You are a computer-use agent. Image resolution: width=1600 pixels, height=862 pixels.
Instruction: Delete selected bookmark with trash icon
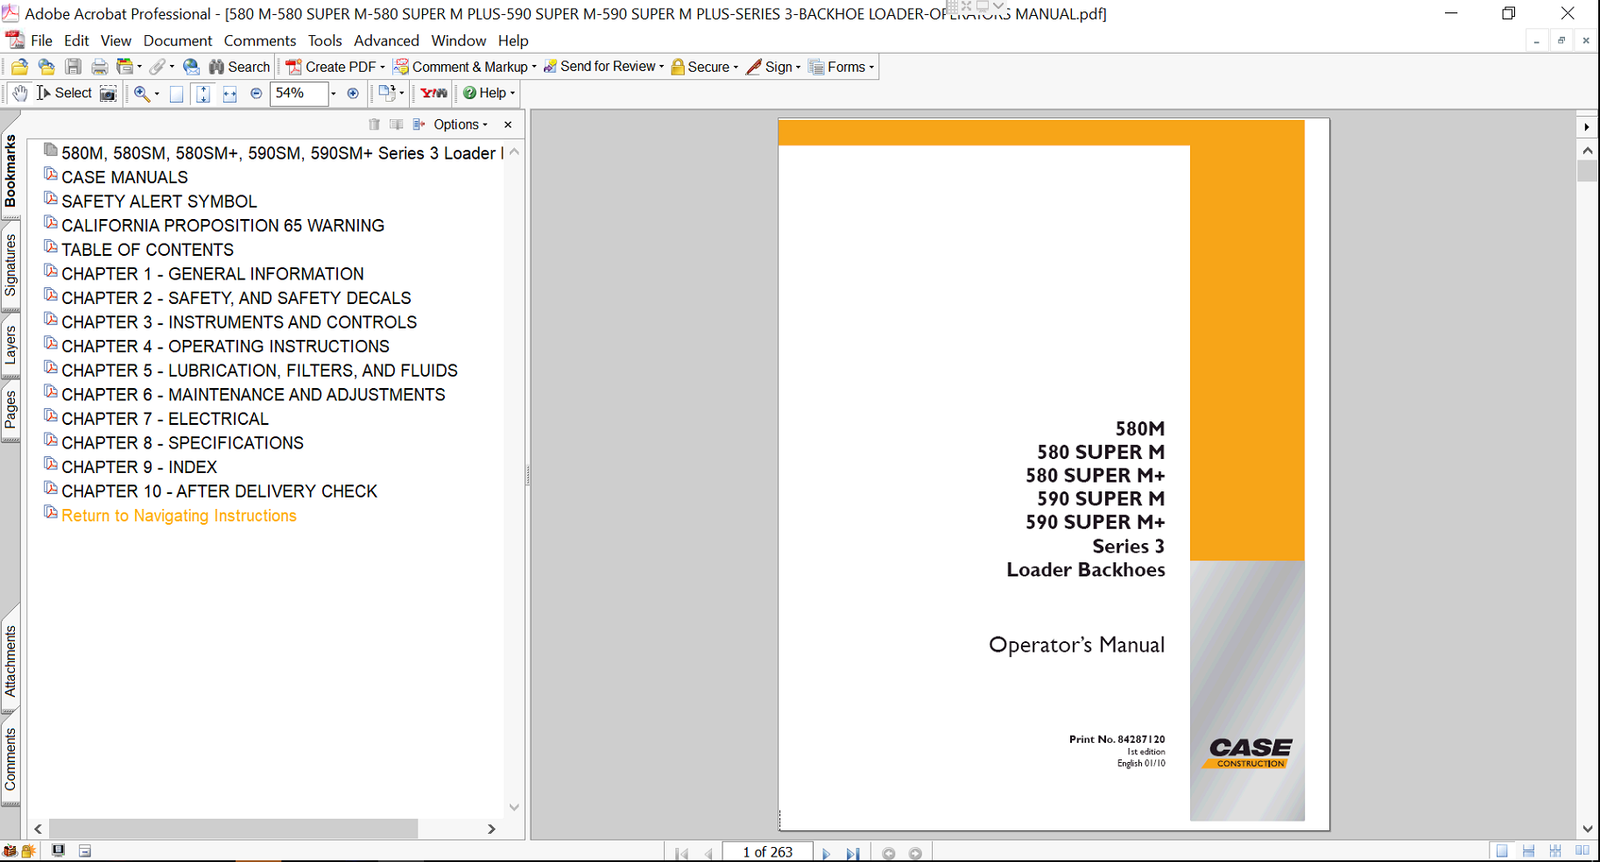click(374, 125)
